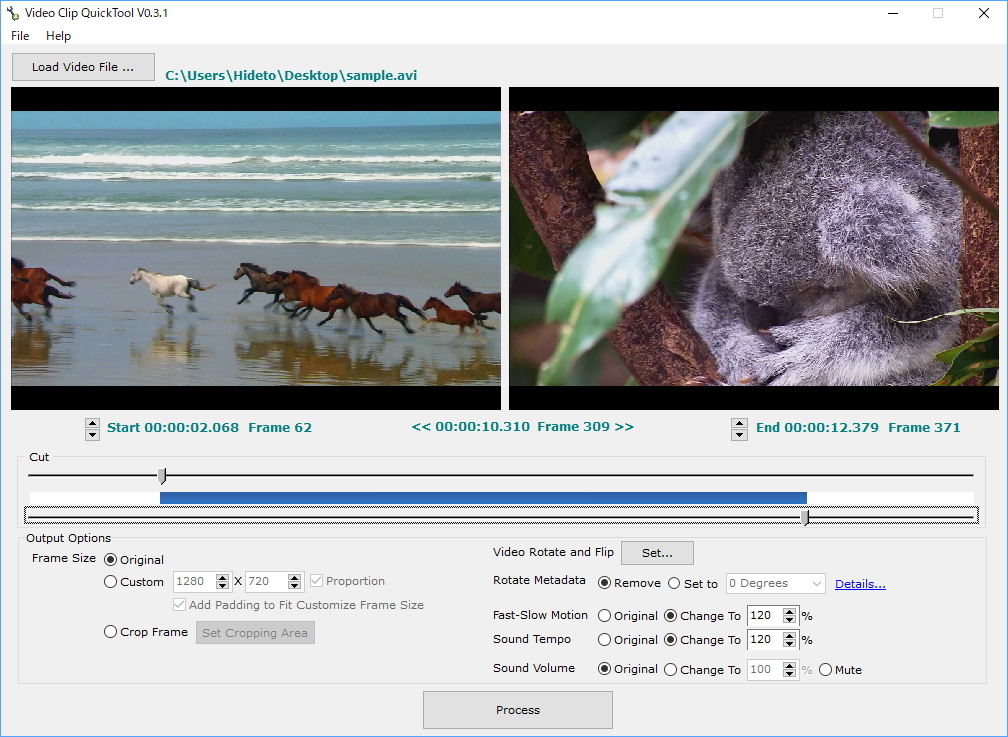Open the File menu
Viewport: 1008px width, 737px height.
20,36
